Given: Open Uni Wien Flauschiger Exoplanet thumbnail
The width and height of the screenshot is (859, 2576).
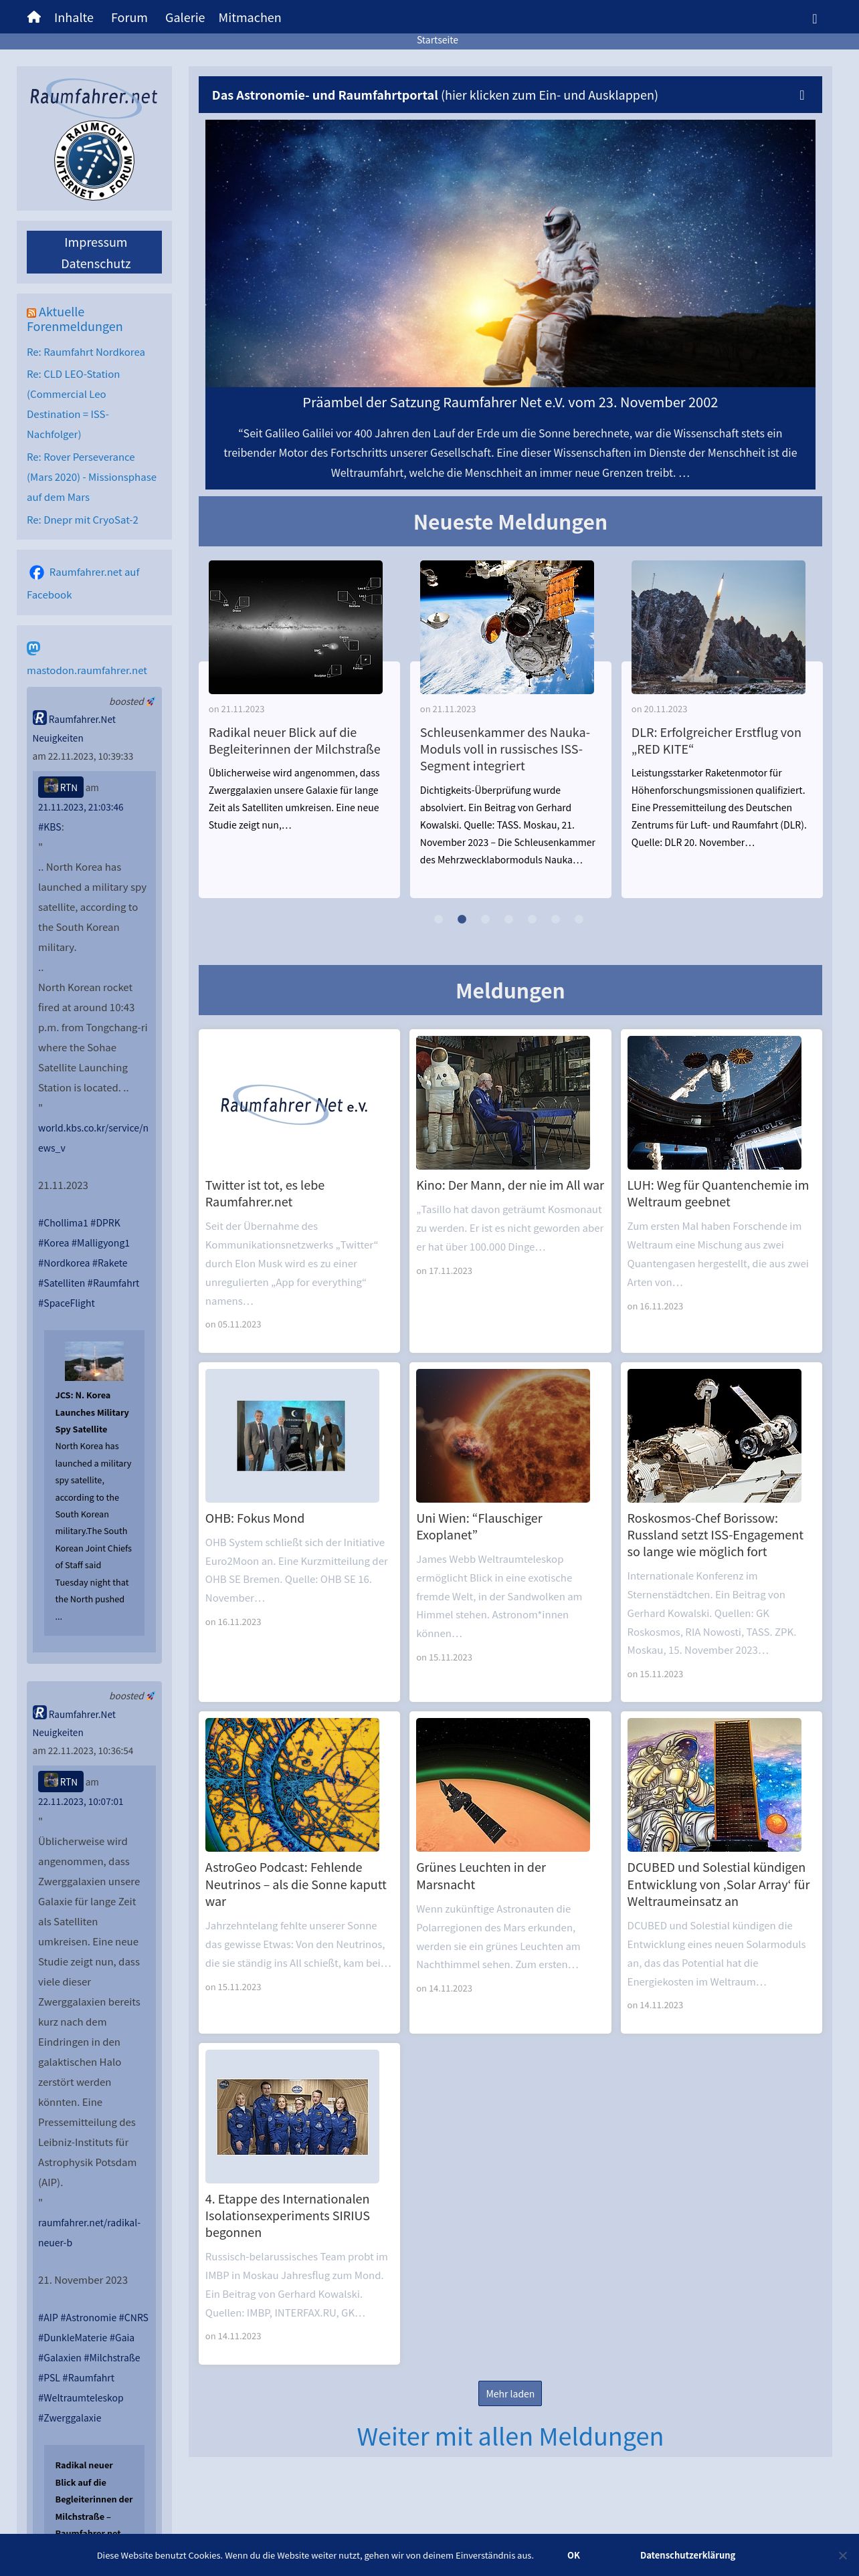Looking at the screenshot, I should 503,1436.
